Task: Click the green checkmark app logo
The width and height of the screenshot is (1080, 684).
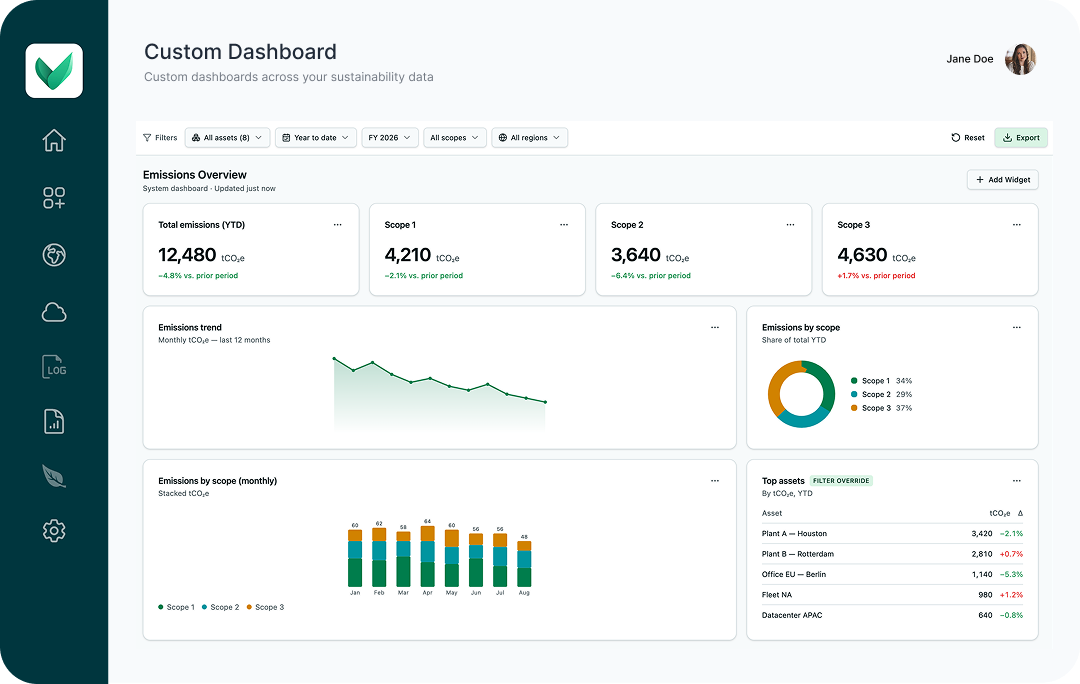Action: (x=54, y=71)
